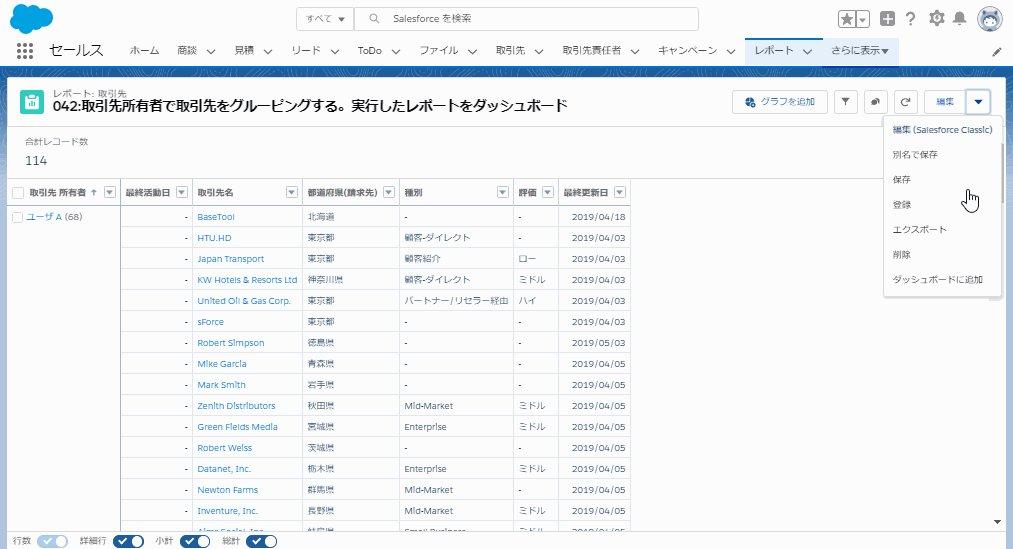Expand the レポート tab chevron
This screenshot has width=1013, height=549.
click(x=807, y=51)
